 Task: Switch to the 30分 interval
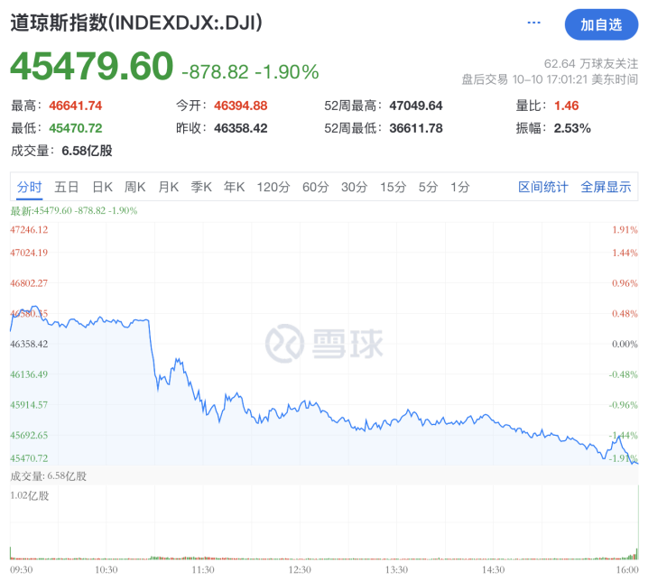tap(354, 187)
